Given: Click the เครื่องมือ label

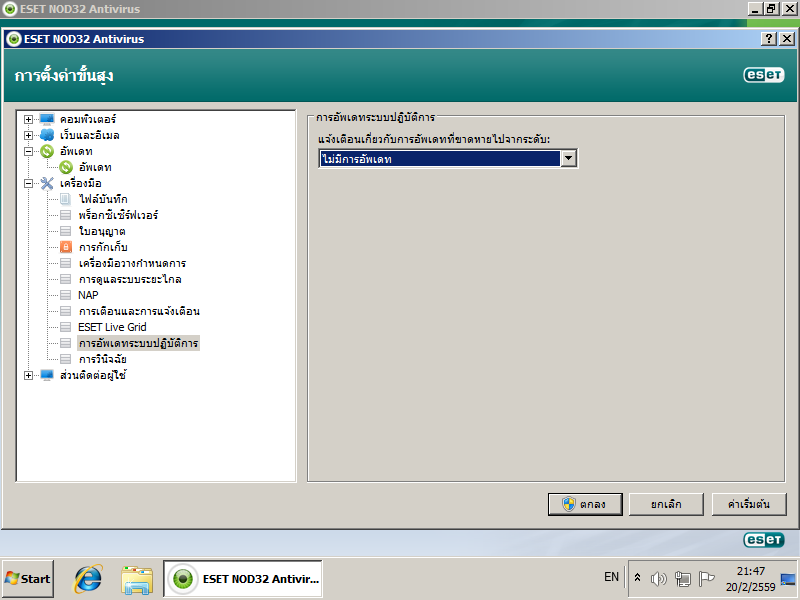Looking at the screenshot, I should tap(81, 183).
